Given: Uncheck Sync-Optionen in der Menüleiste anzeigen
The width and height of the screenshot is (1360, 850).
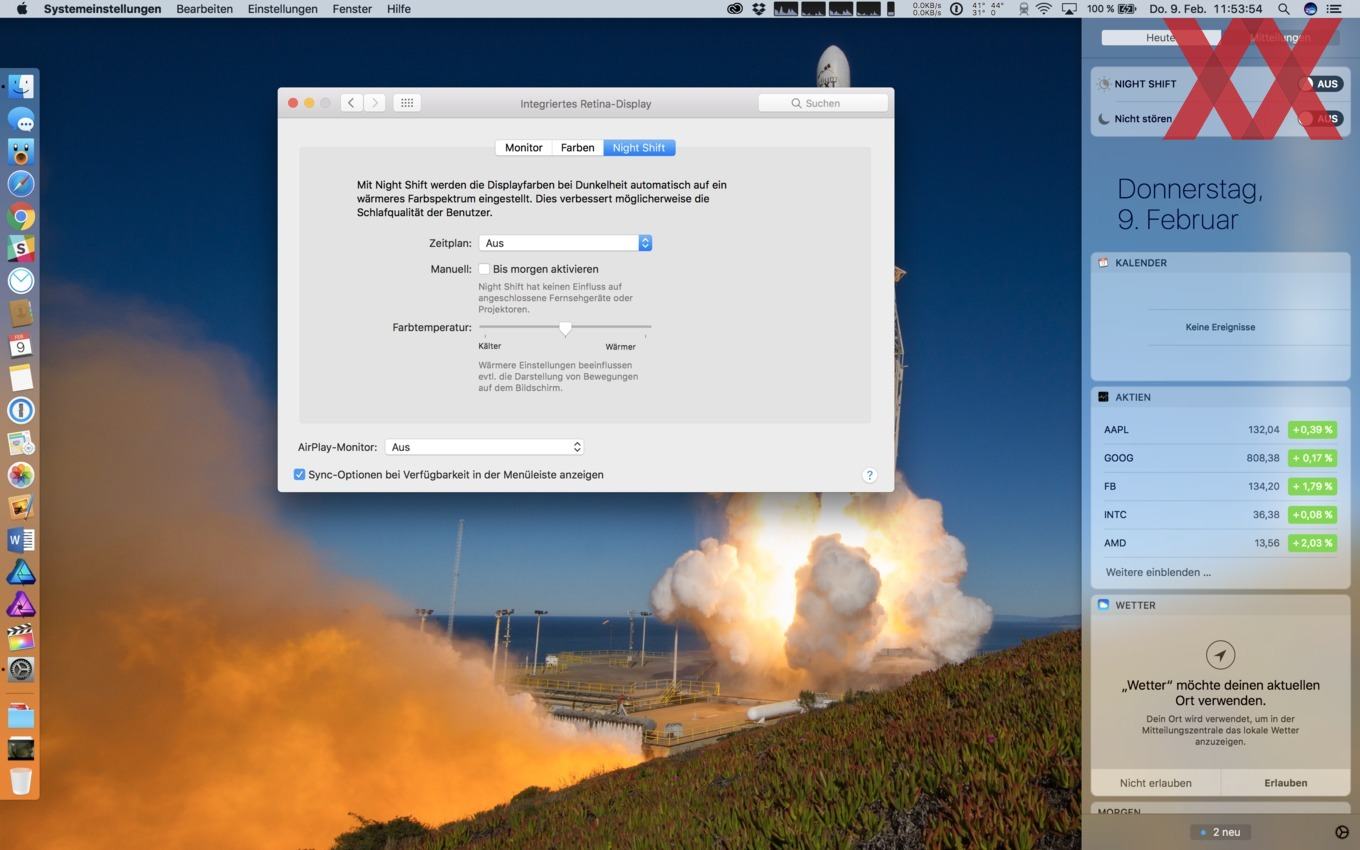Looking at the screenshot, I should (299, 475).
